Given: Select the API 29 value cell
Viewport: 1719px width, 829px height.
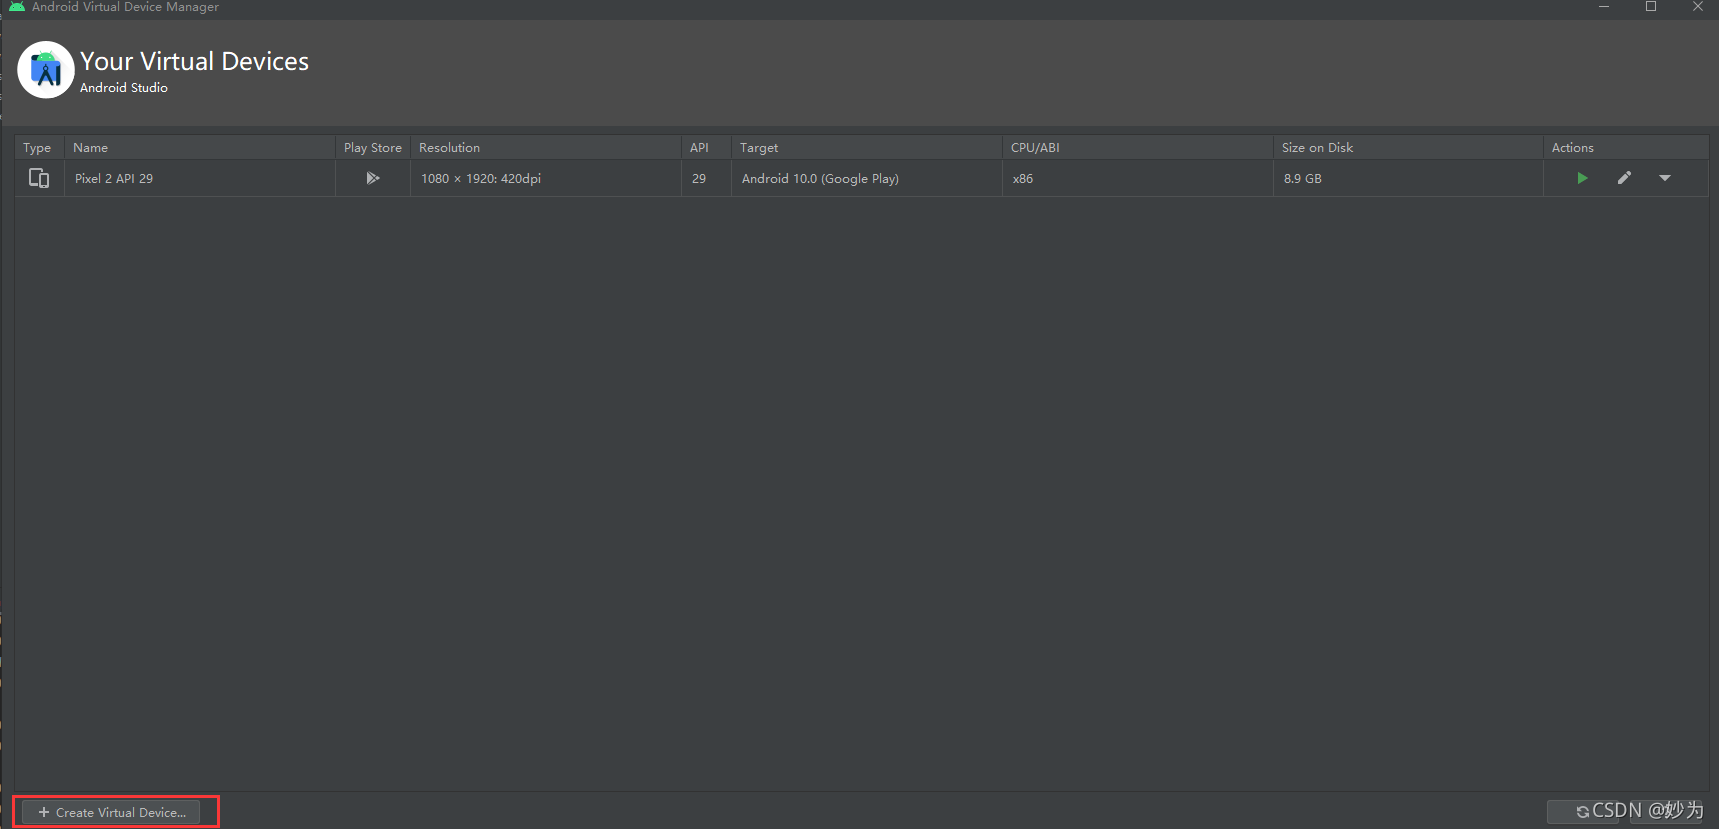Looking at the screenshot, I should [707, 178].
